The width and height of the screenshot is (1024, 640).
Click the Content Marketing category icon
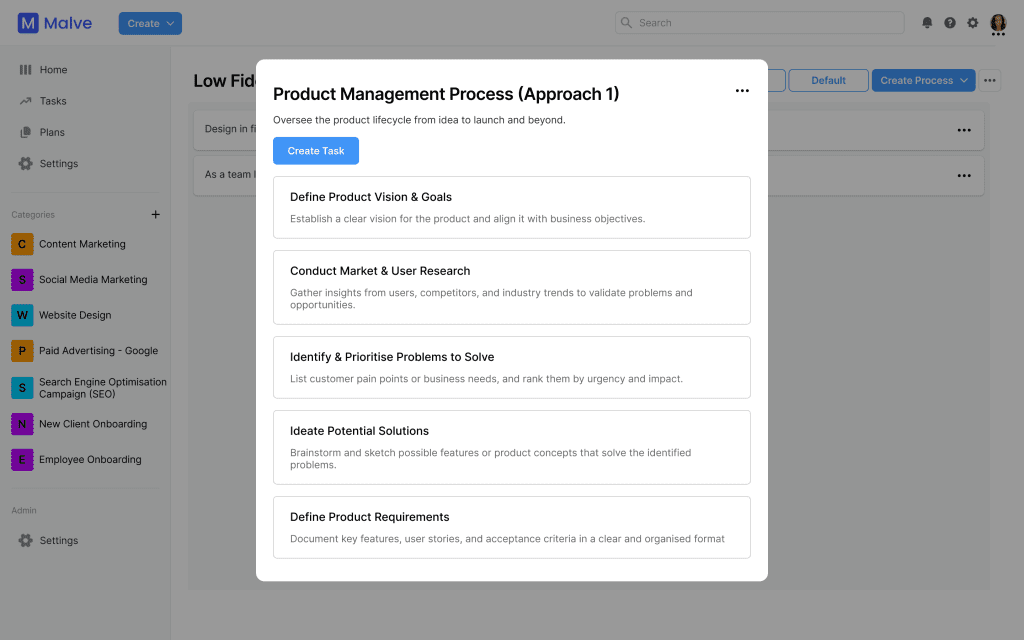(x=22, y=244)
